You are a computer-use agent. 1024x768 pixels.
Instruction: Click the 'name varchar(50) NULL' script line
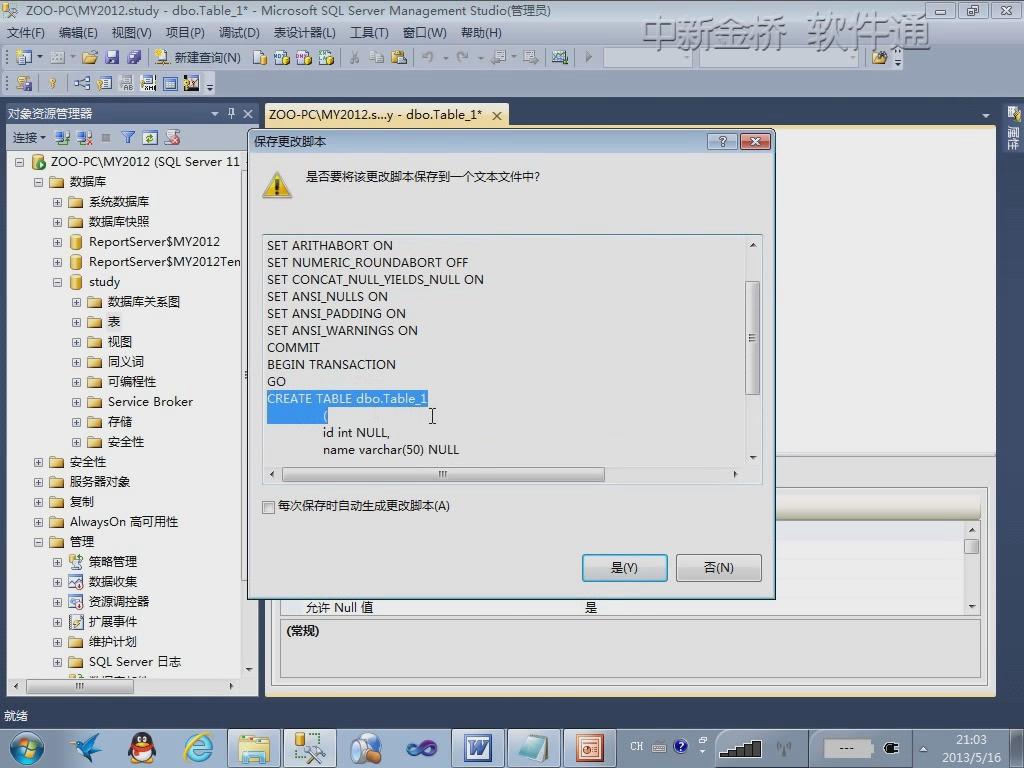[391, 449]
